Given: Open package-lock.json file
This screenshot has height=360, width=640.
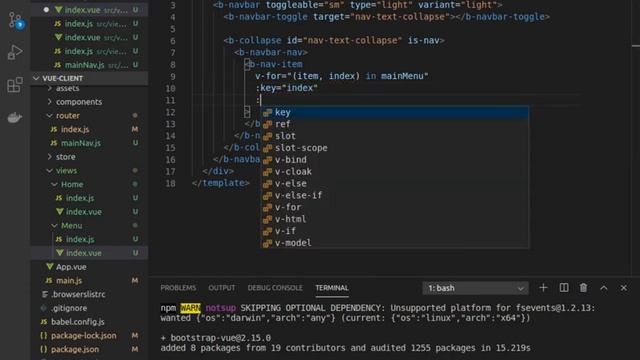Looking at the screenshot, I should pos(89,336).
